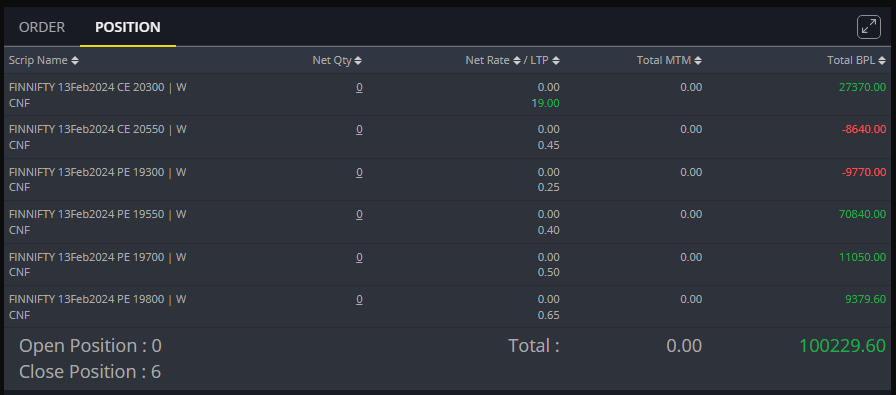Click total BPL 100229.60
The image size is (896, 395).
pos(842,346)
